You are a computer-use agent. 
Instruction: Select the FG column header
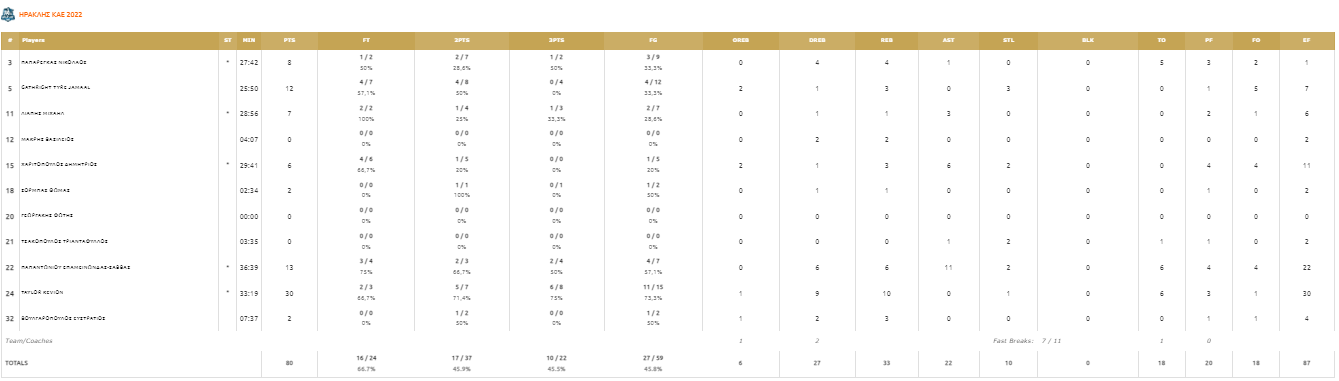tap(652, 40)
